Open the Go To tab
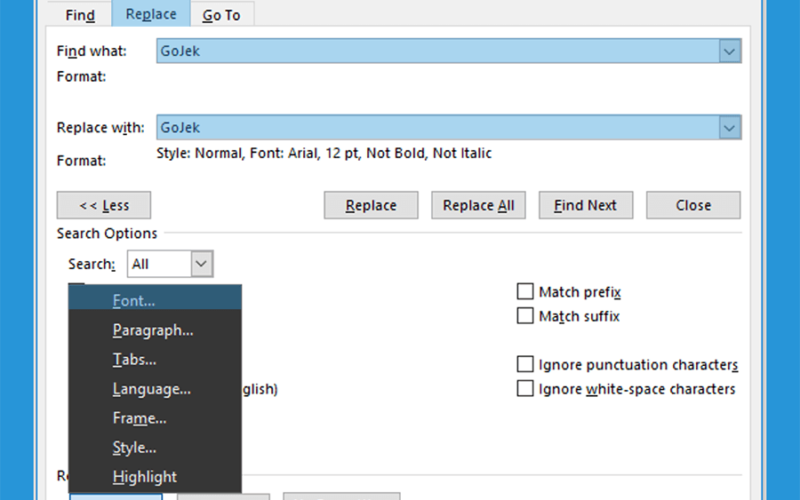Screen dimensions: 800x500 point(221,14)
